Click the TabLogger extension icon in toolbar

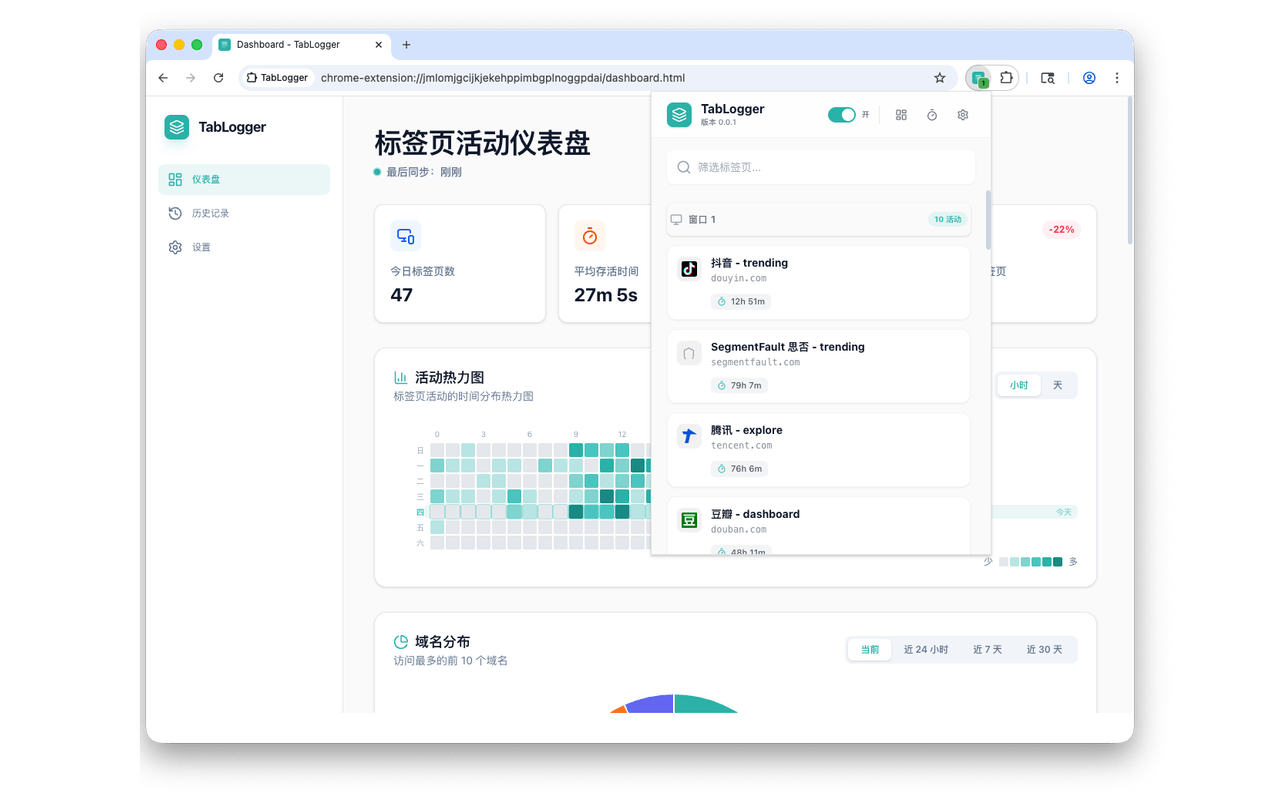979,78
